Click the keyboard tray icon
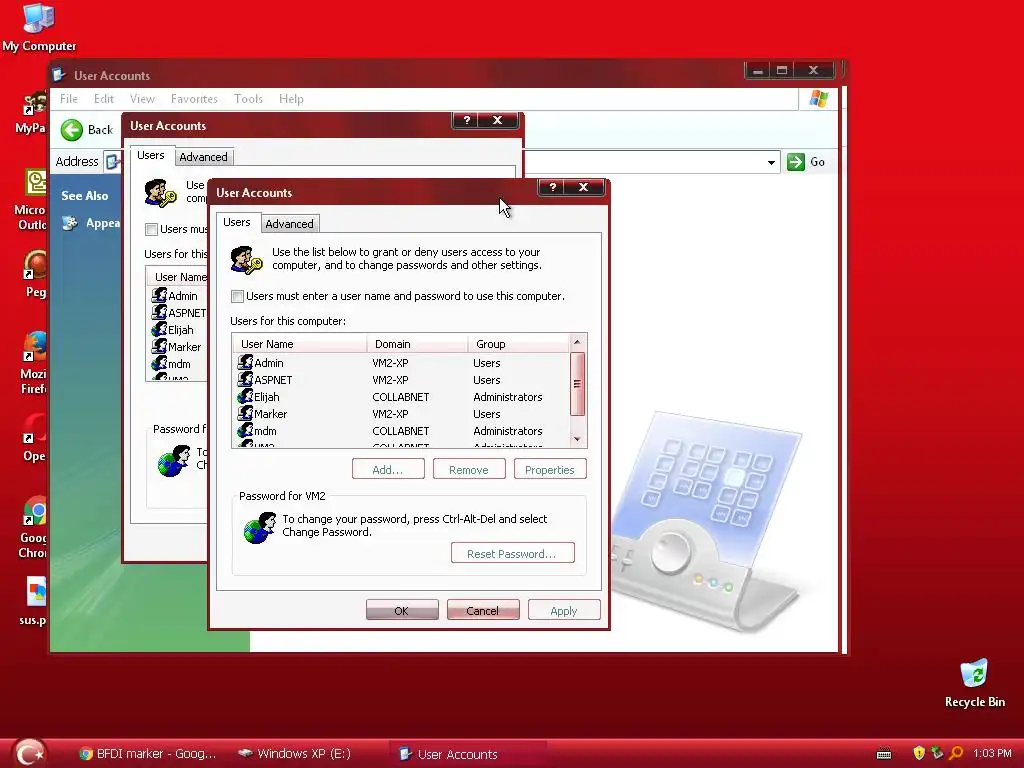The width and height of the screenshot is (1024, 768). [884, 754]
